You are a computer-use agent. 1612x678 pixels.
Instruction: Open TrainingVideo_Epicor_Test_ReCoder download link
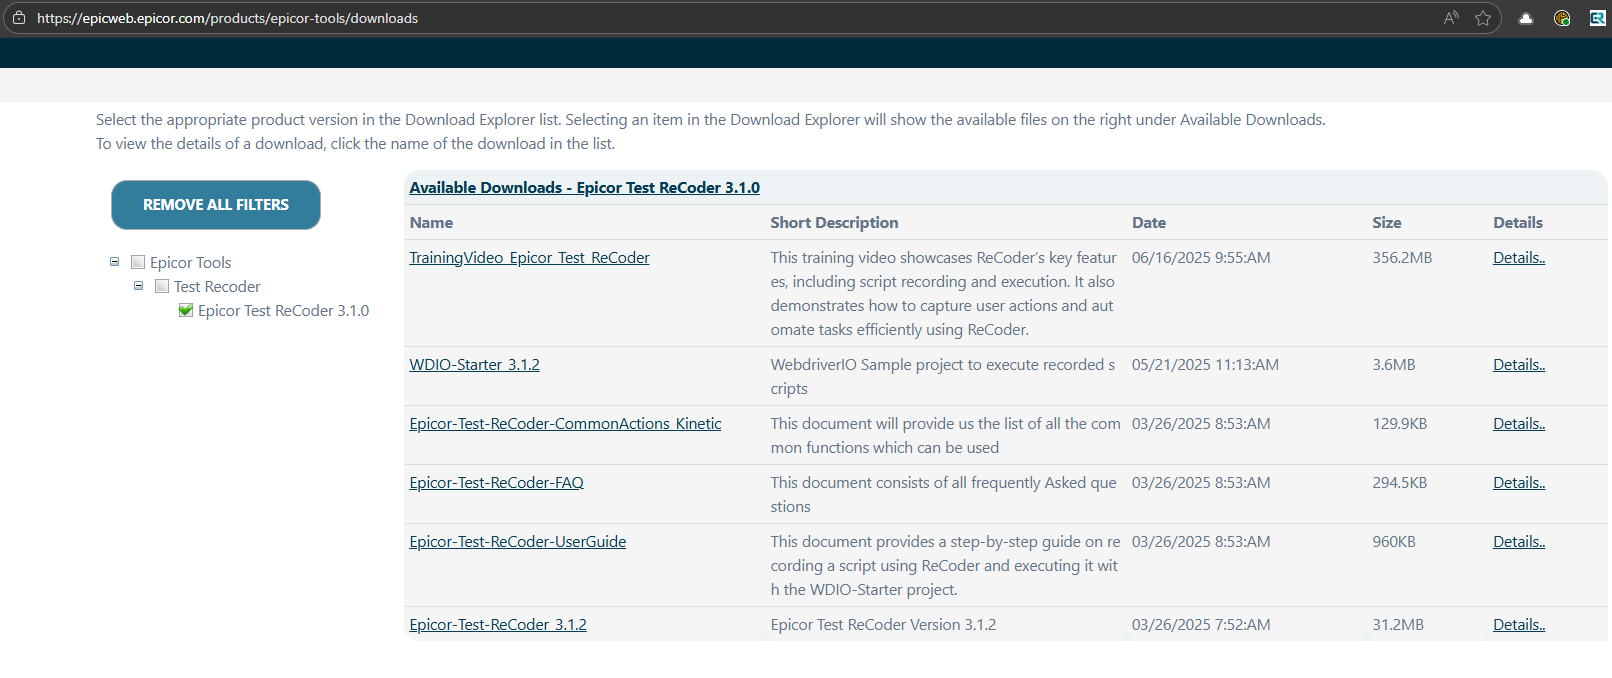(529, 258)
